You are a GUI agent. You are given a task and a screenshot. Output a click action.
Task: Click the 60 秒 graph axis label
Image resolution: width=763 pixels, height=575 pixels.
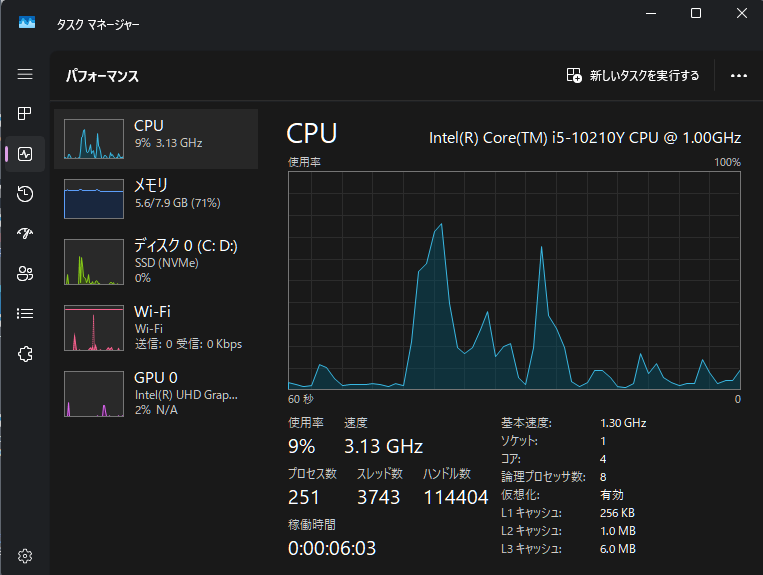[301, 399]
